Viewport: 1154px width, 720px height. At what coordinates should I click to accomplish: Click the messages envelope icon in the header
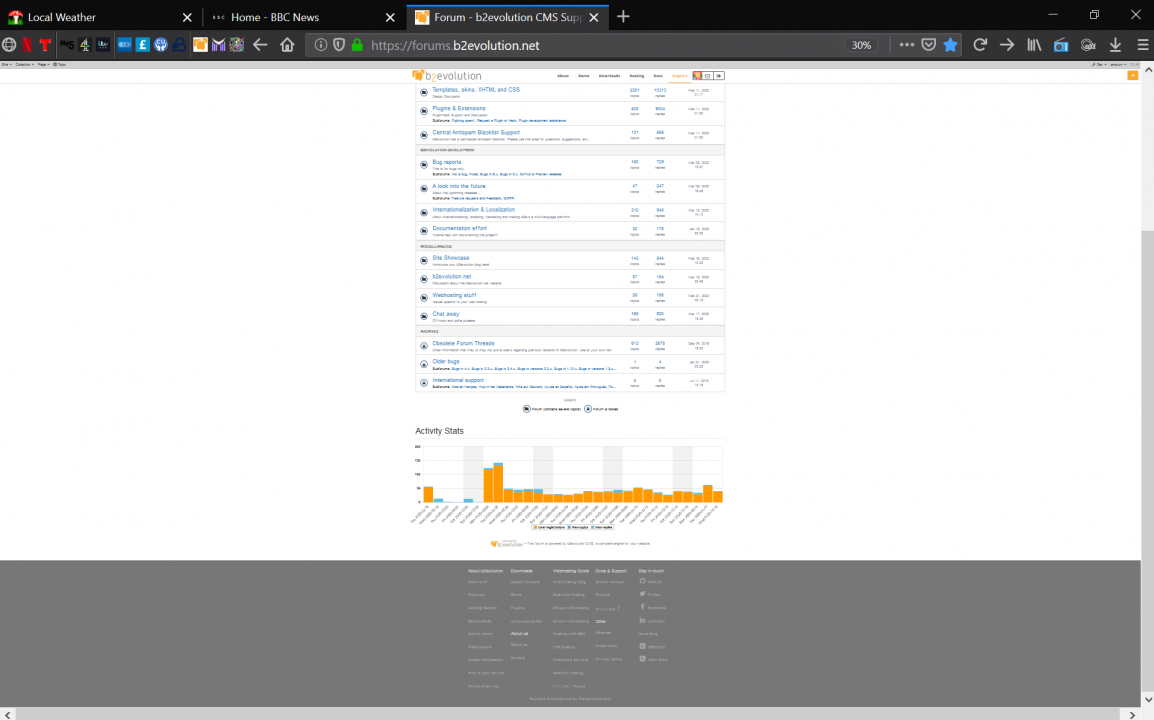pyautogui.click(x=708, y=76)
